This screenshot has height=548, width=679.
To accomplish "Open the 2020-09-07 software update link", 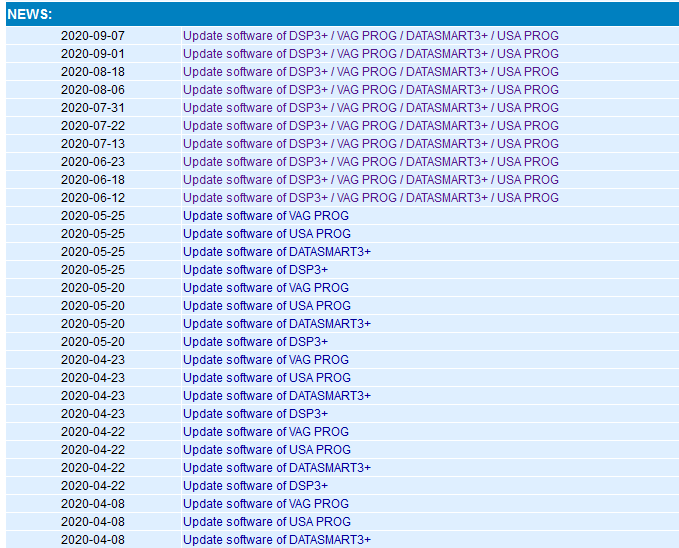I will [371, 36].
